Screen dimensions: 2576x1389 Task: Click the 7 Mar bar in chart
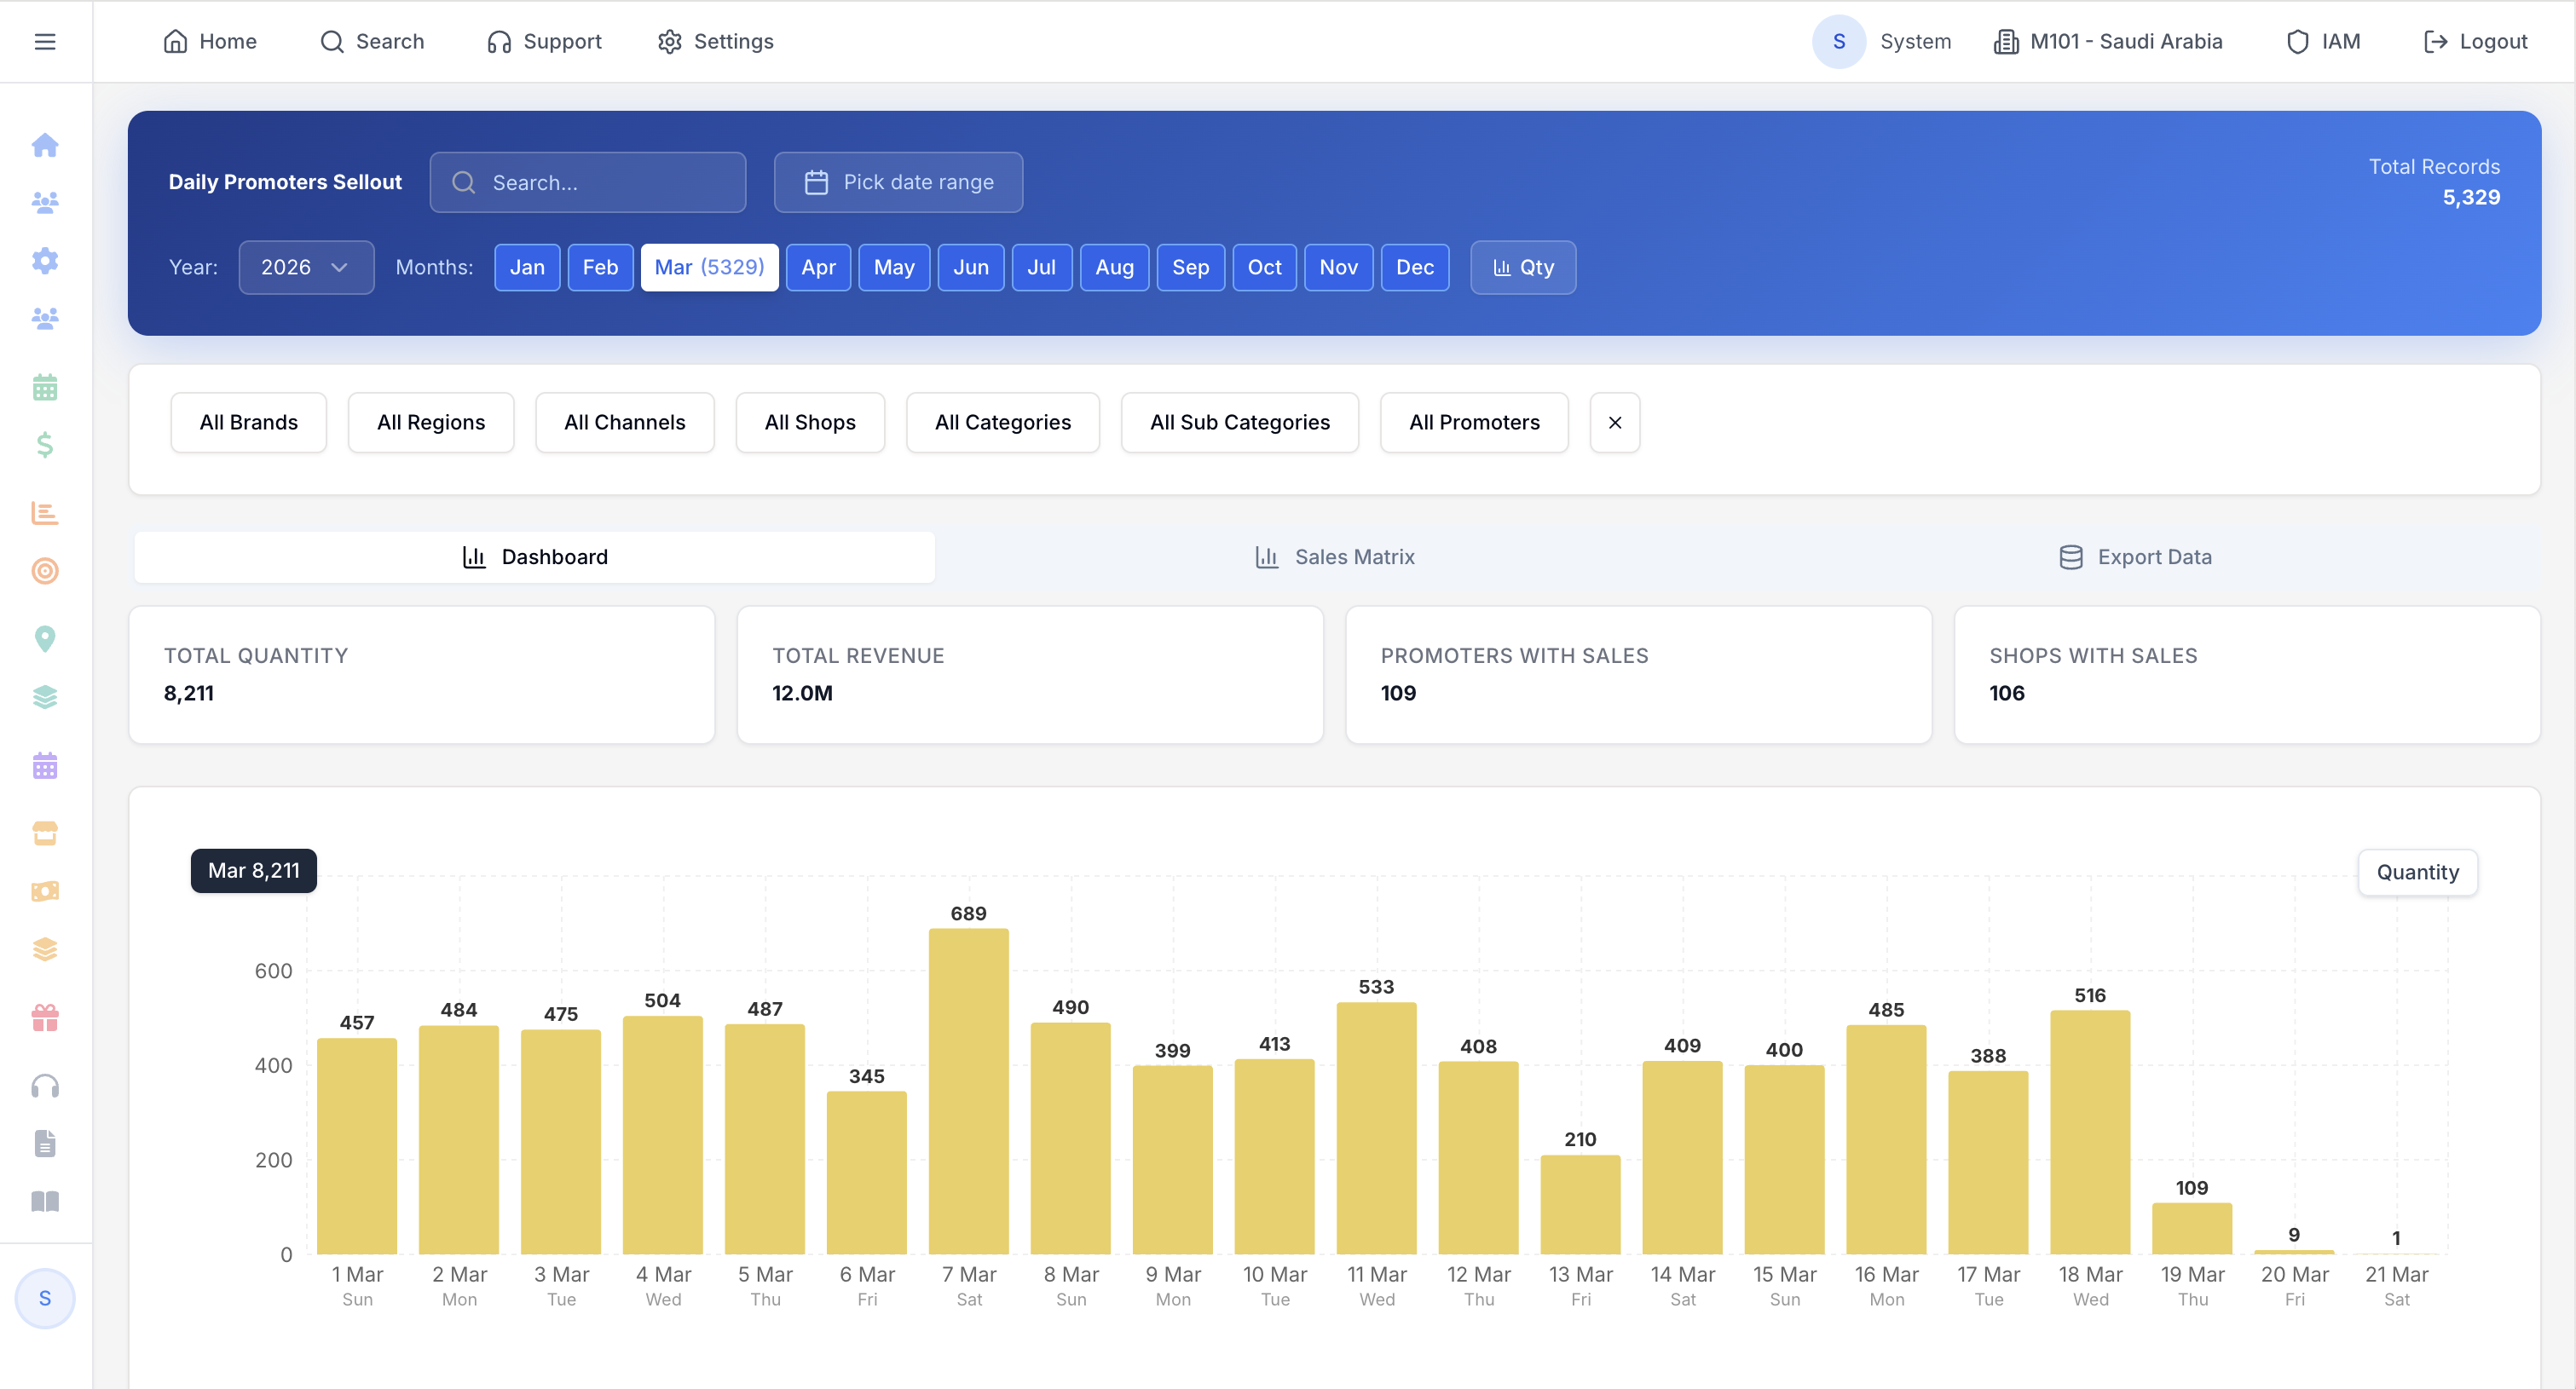tap(968, 1090)
